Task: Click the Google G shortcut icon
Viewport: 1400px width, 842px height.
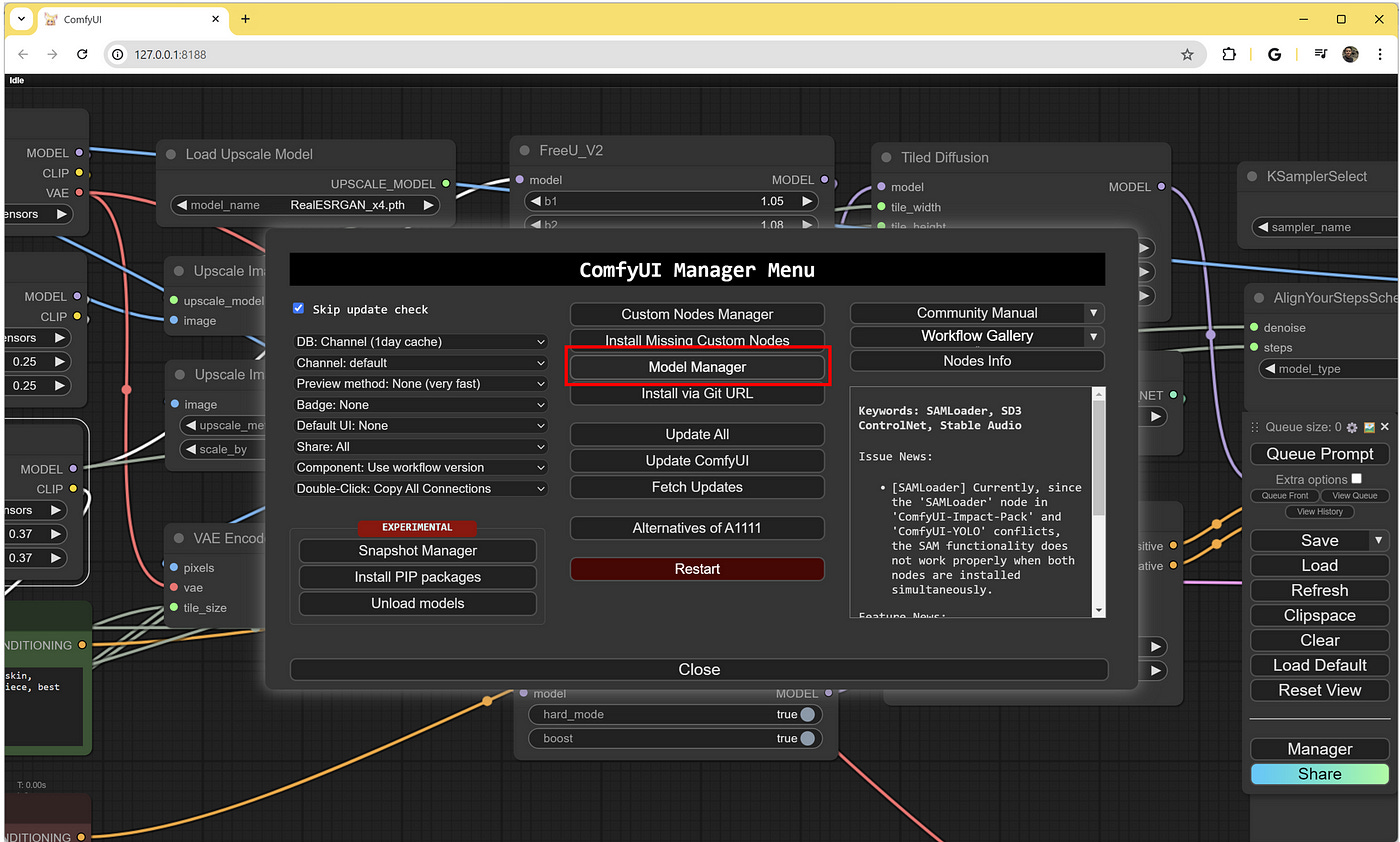Action: (1274, 54)
